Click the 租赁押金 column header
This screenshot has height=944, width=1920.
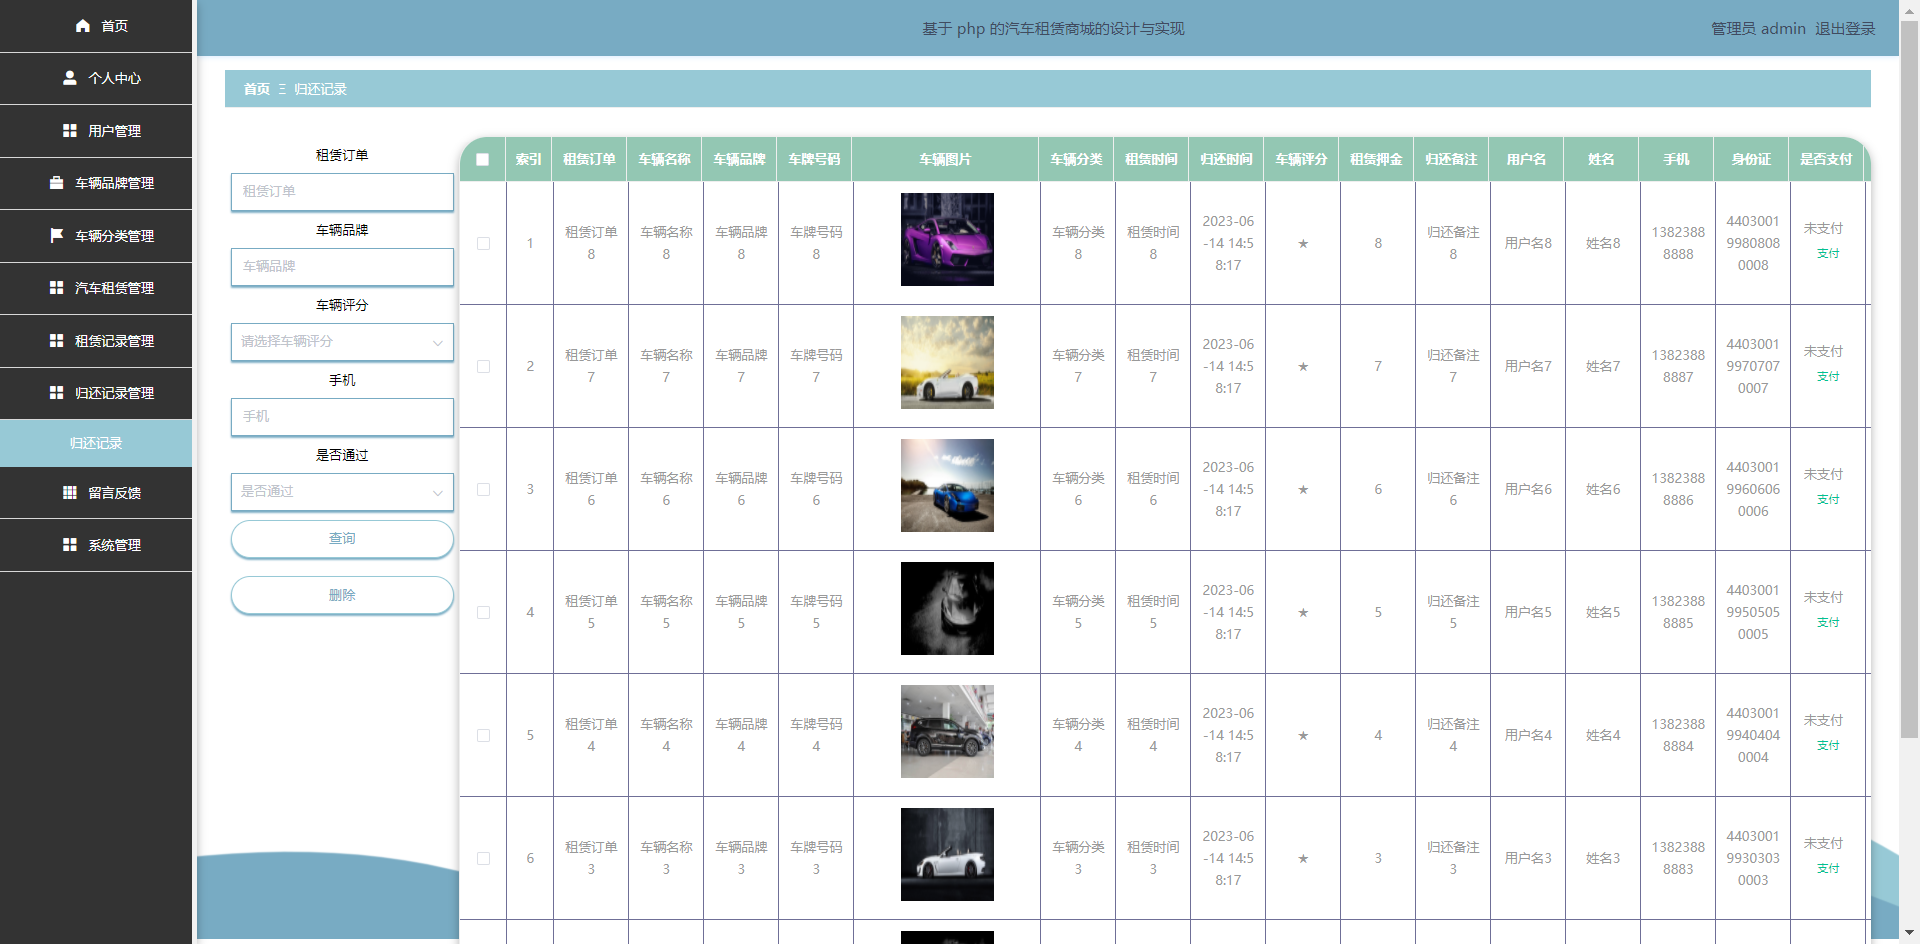pos(1377,160)
